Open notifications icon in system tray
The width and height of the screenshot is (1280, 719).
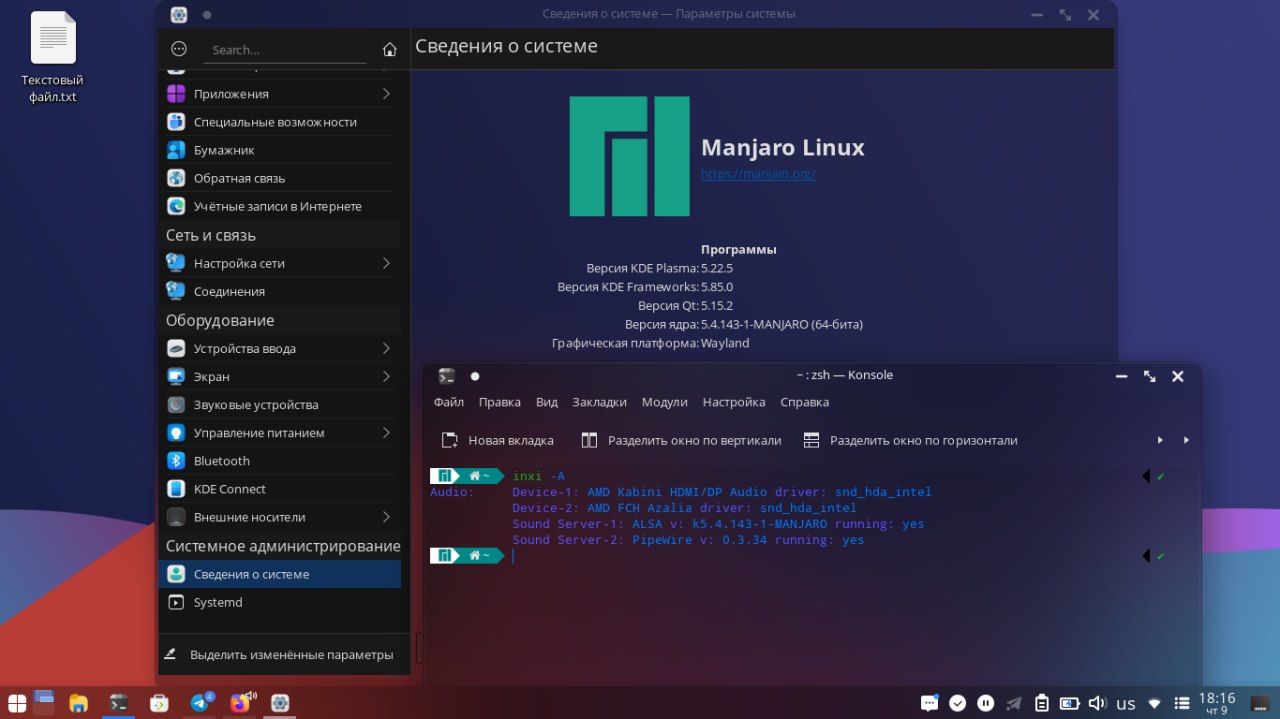tap(929, 703)
